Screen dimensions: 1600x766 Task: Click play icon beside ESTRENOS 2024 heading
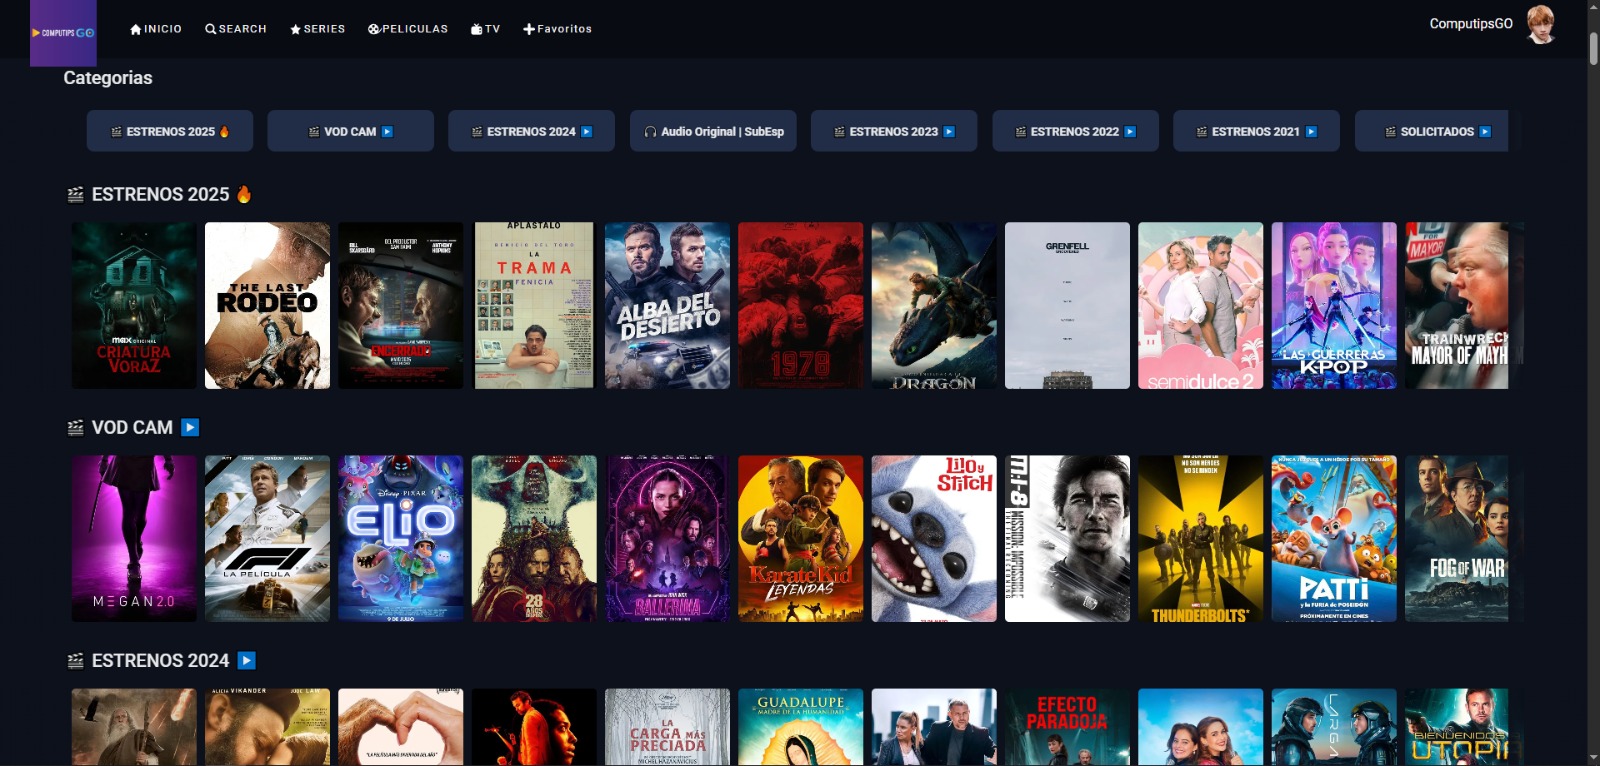click(x=247, y=660)
